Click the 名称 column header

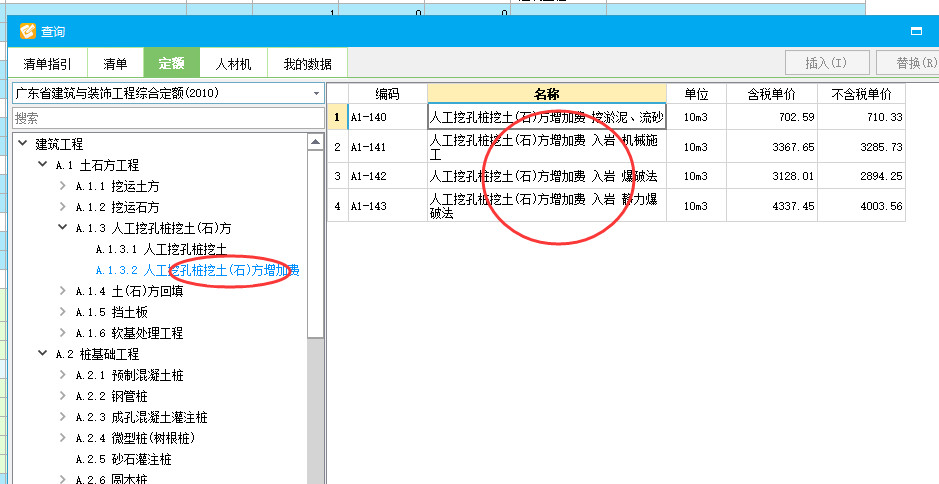point(547,93)
